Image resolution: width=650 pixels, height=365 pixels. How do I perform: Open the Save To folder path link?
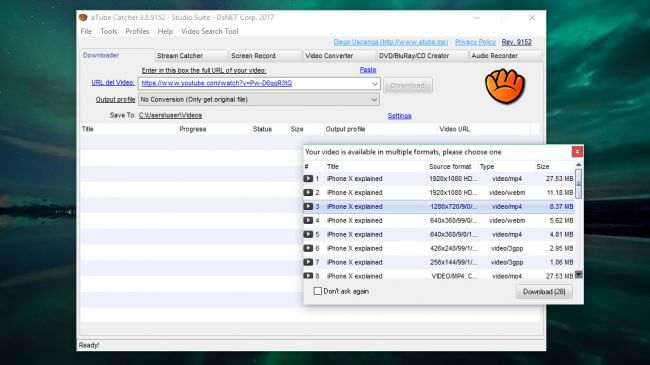click(170, 115)
